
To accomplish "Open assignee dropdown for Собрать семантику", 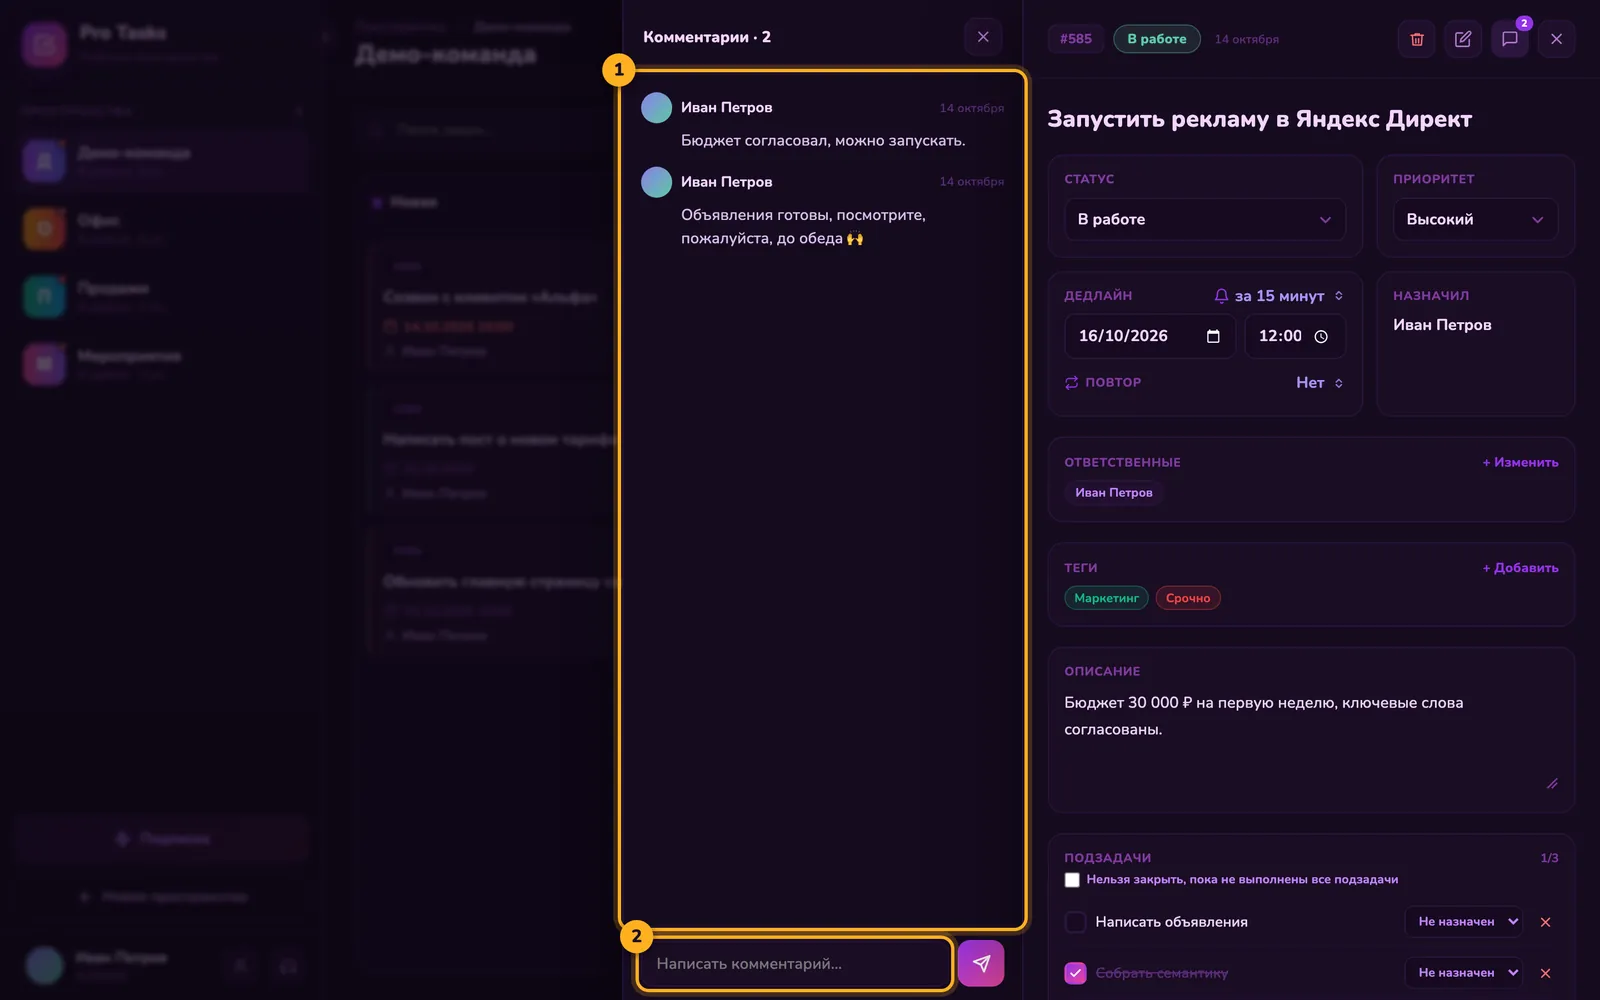I will pyautogui.click(x=1464, y=973).
